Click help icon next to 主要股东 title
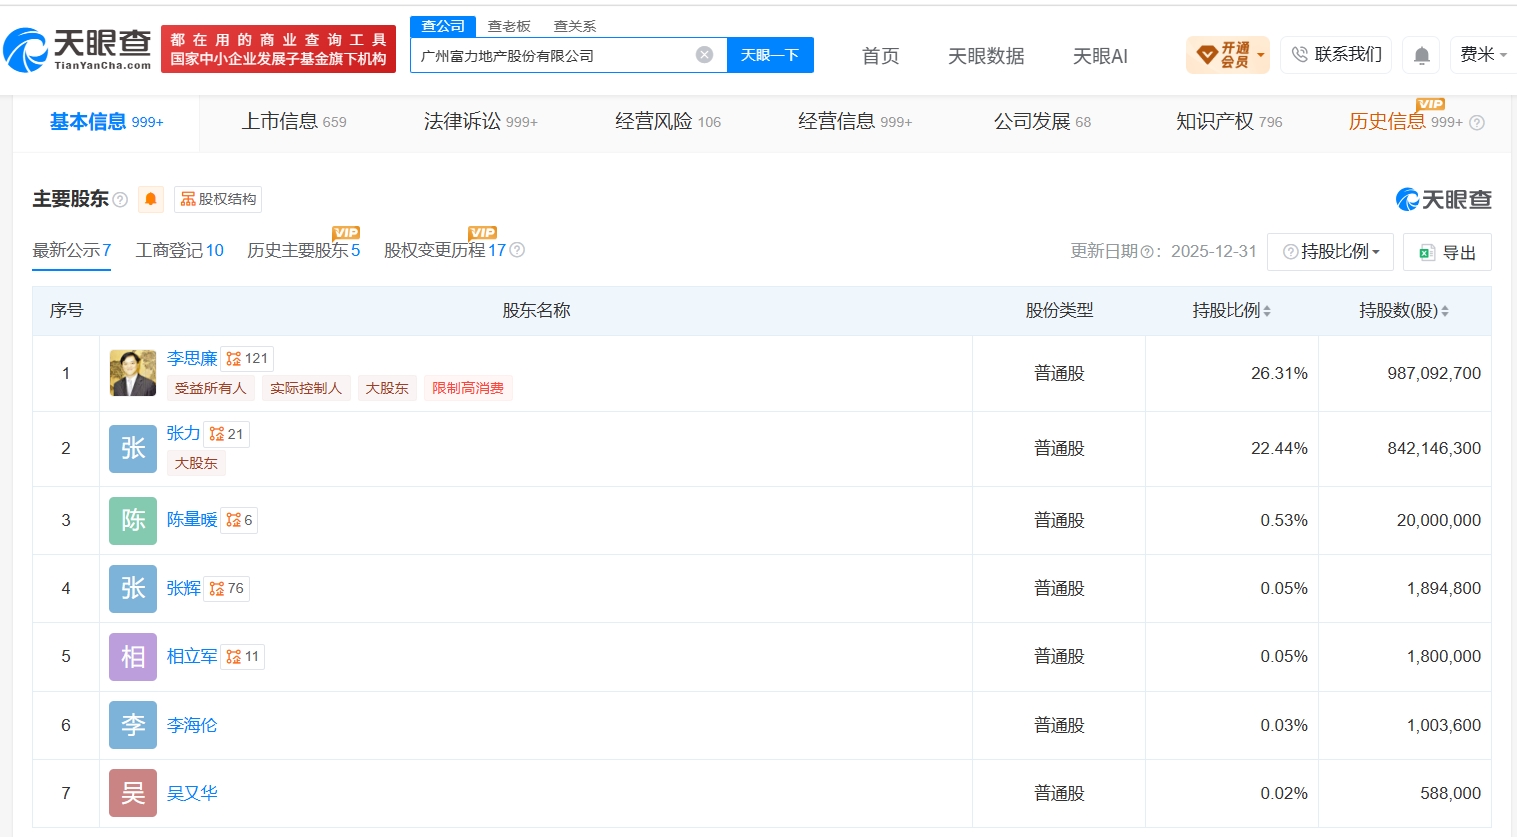 [x=120, y=199]
